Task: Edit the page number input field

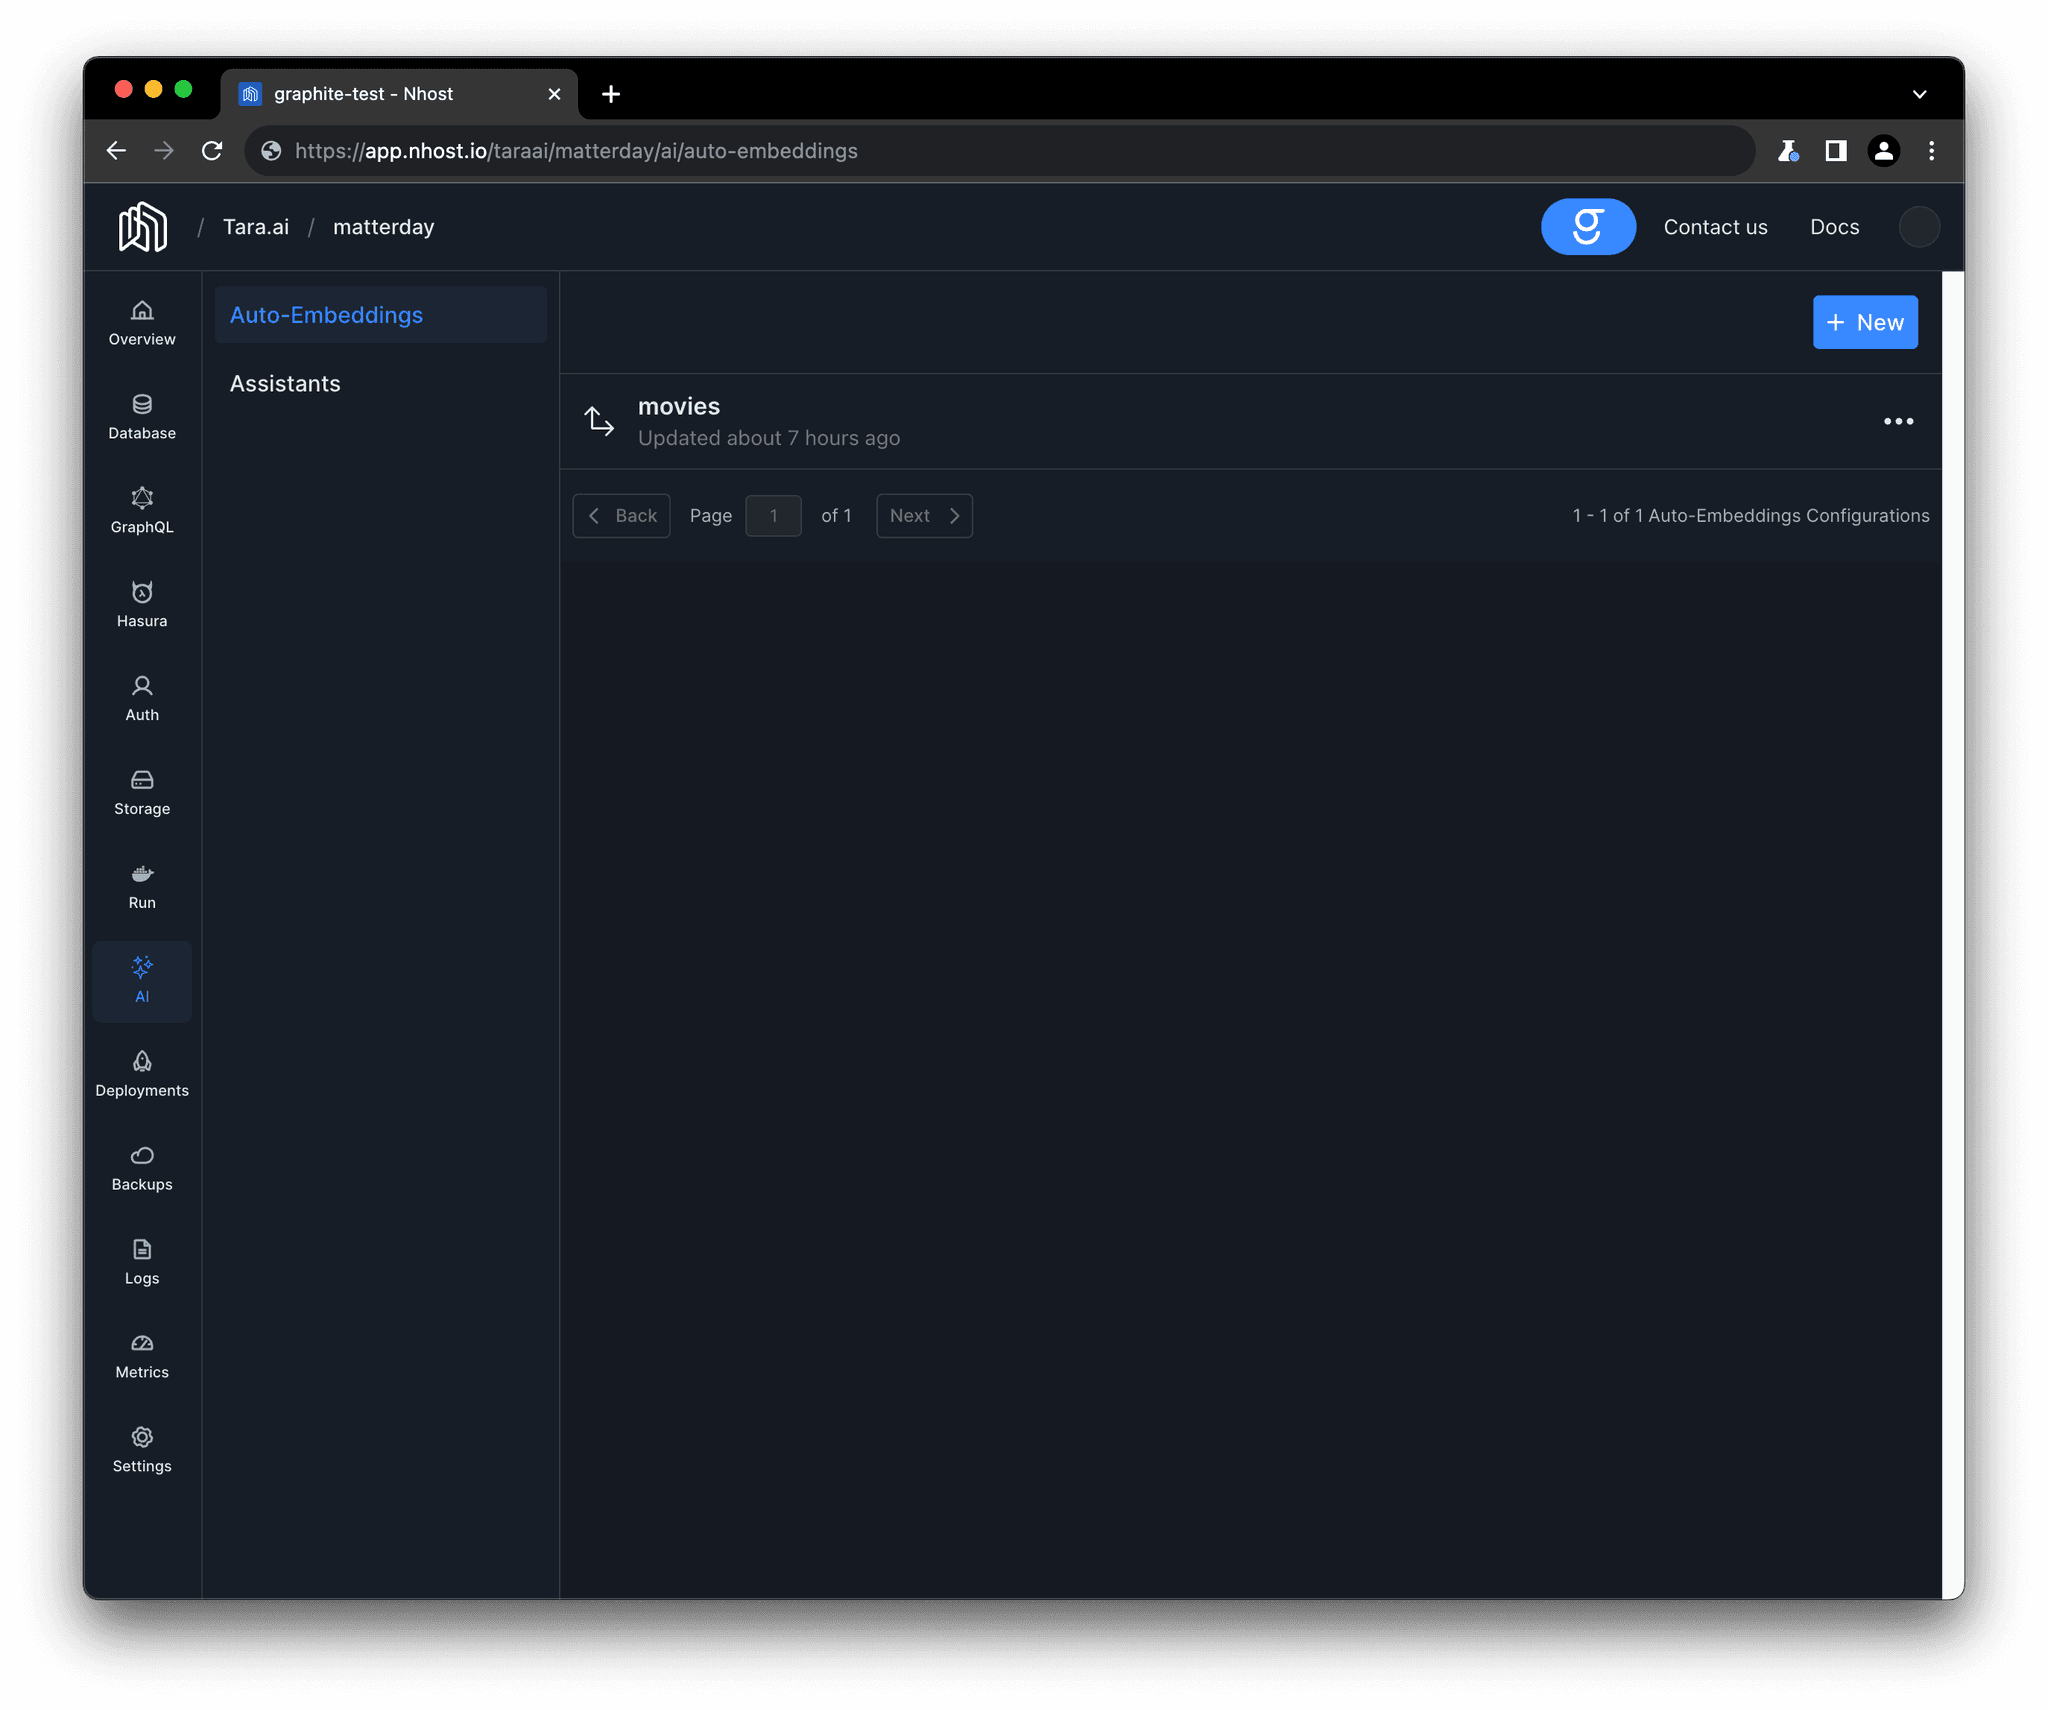Action: pos(773,515)
